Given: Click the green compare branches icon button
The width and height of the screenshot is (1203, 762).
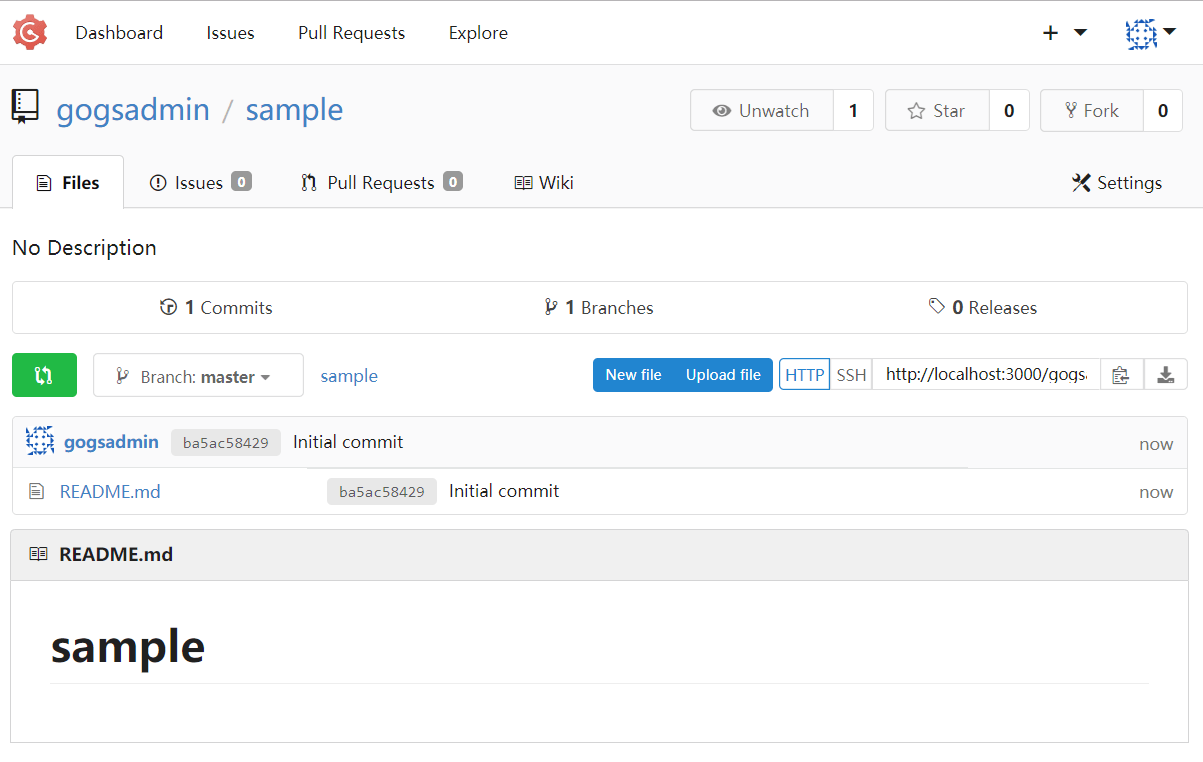Looking at the screenshot, I should tap(44, 375).
